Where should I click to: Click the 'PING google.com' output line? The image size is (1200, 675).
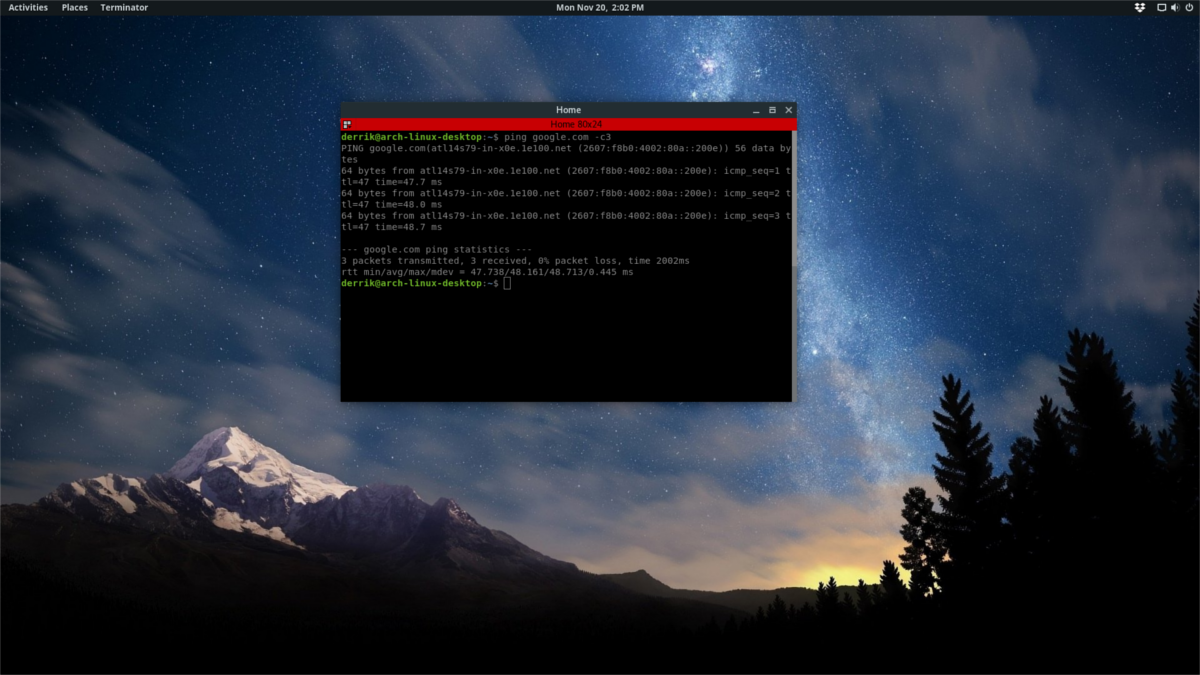coord(566,148)
